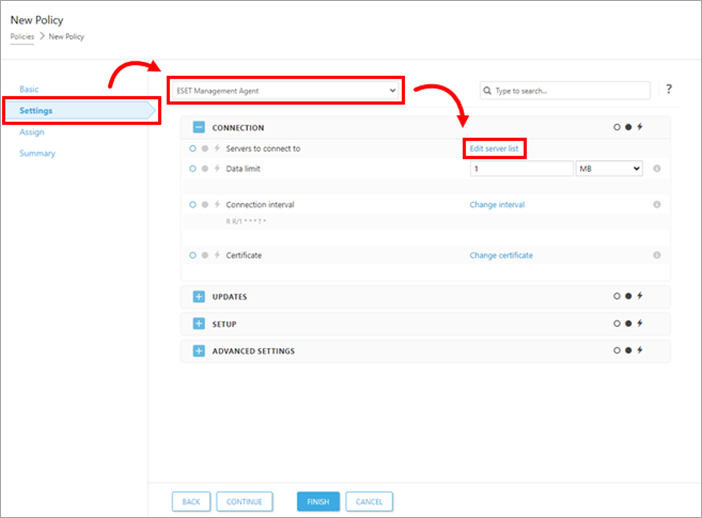Click the 'Servers to connect to' label
Viewport: 702px width, 518px height.
click(x=263, y=149)
